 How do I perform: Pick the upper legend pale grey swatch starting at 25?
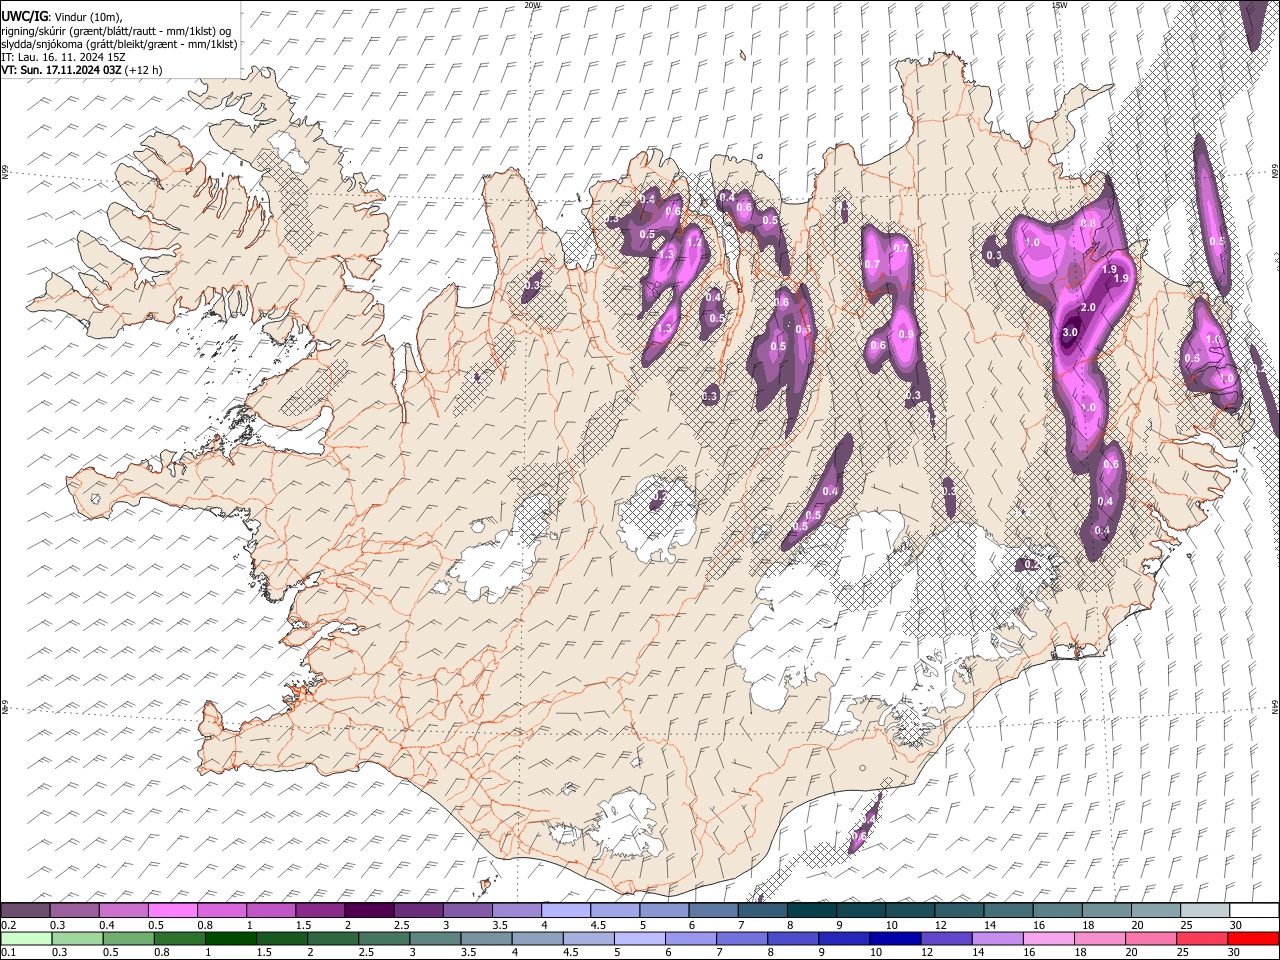[x=1204, y=911]
